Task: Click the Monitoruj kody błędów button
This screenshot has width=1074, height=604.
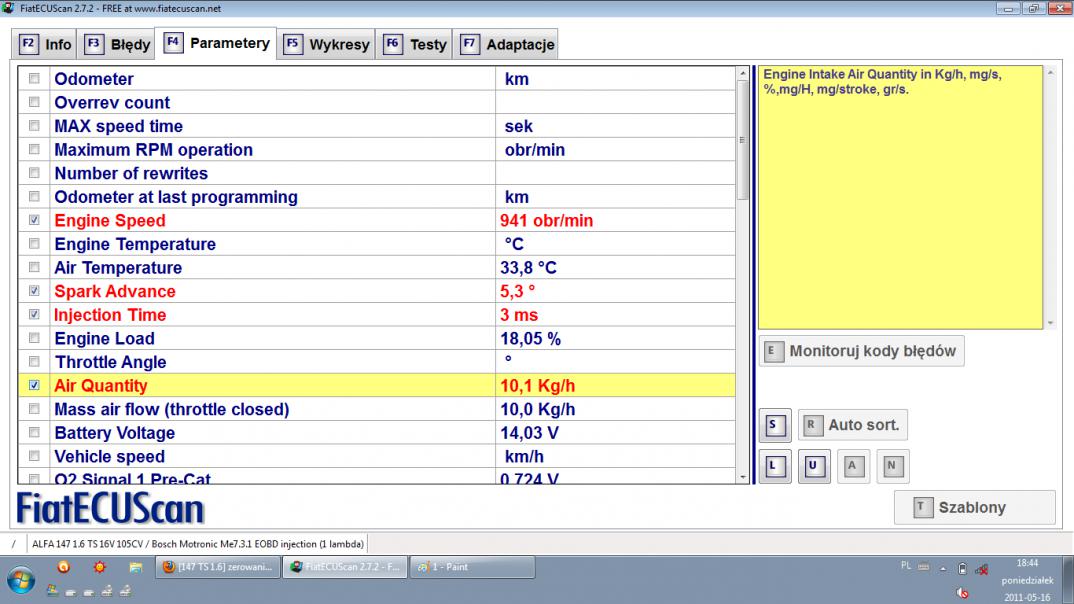Action: [x=862, y=351]
